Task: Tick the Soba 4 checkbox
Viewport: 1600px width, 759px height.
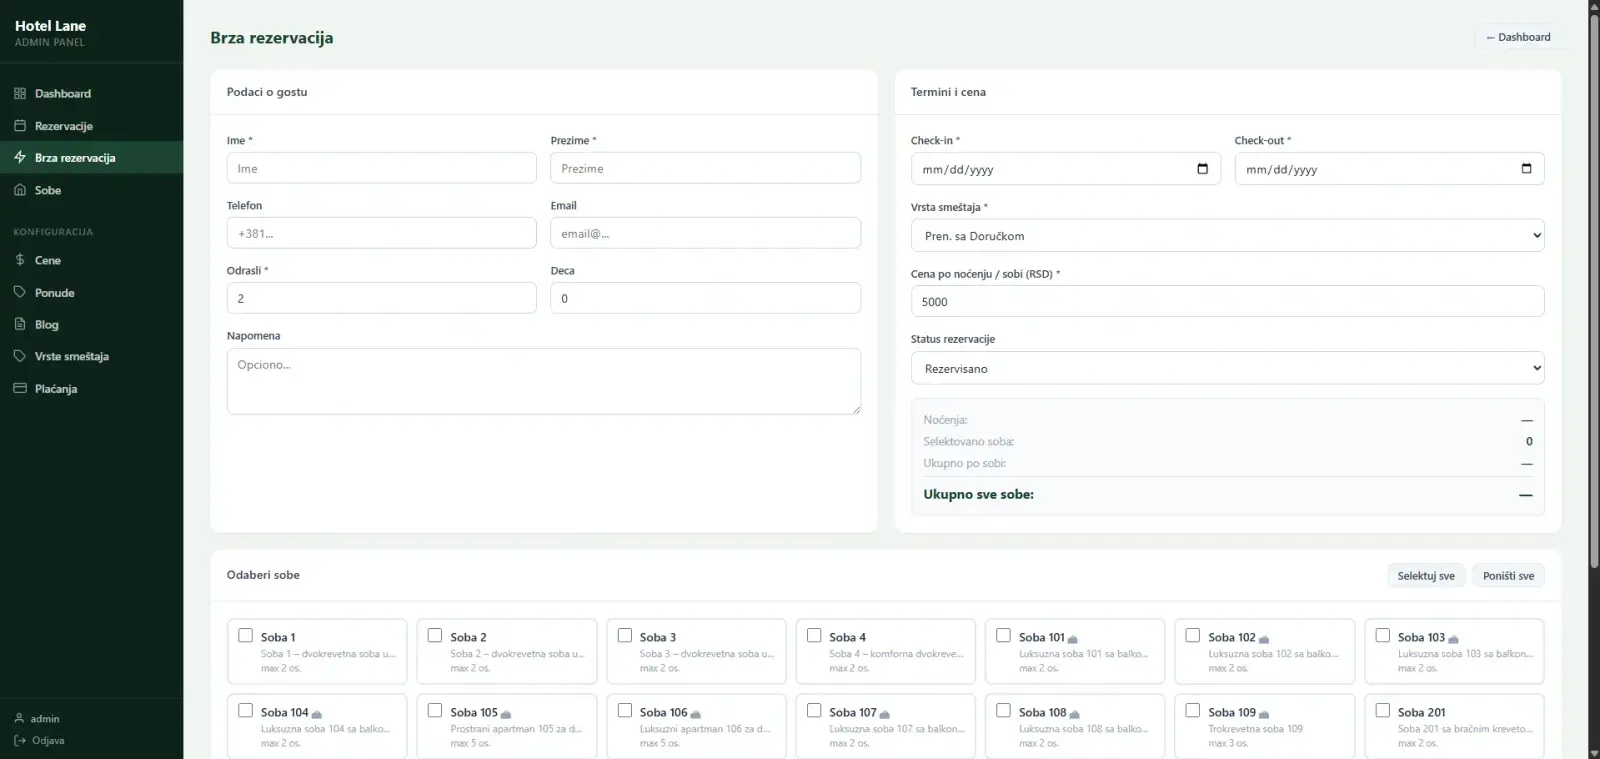Action: [814, 635]
